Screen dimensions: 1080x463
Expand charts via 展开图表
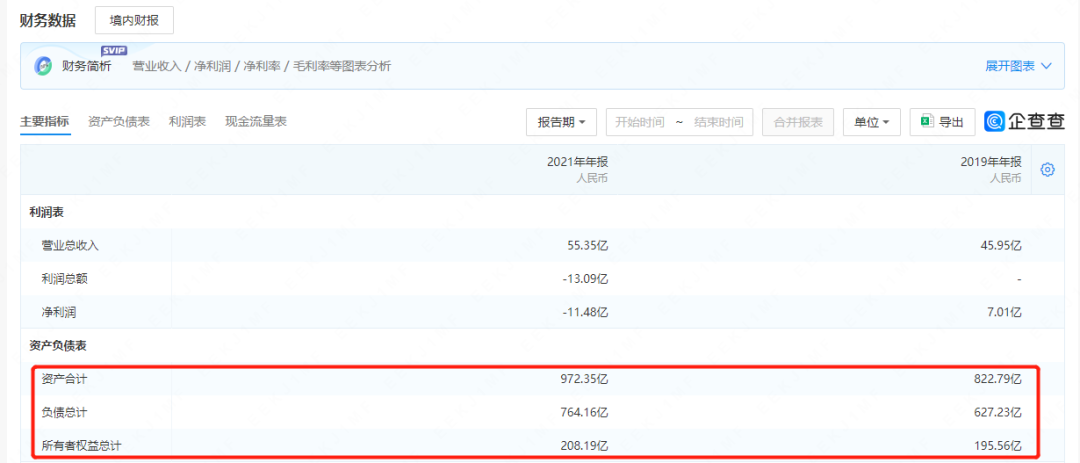click(x=1018, y=66)
